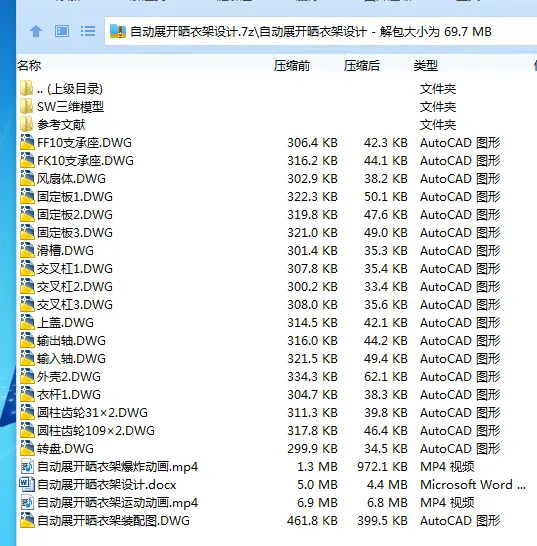Select file name 转盘.DWG
Viewport: 537px width, 546px height.
click(x=65, y=448)
